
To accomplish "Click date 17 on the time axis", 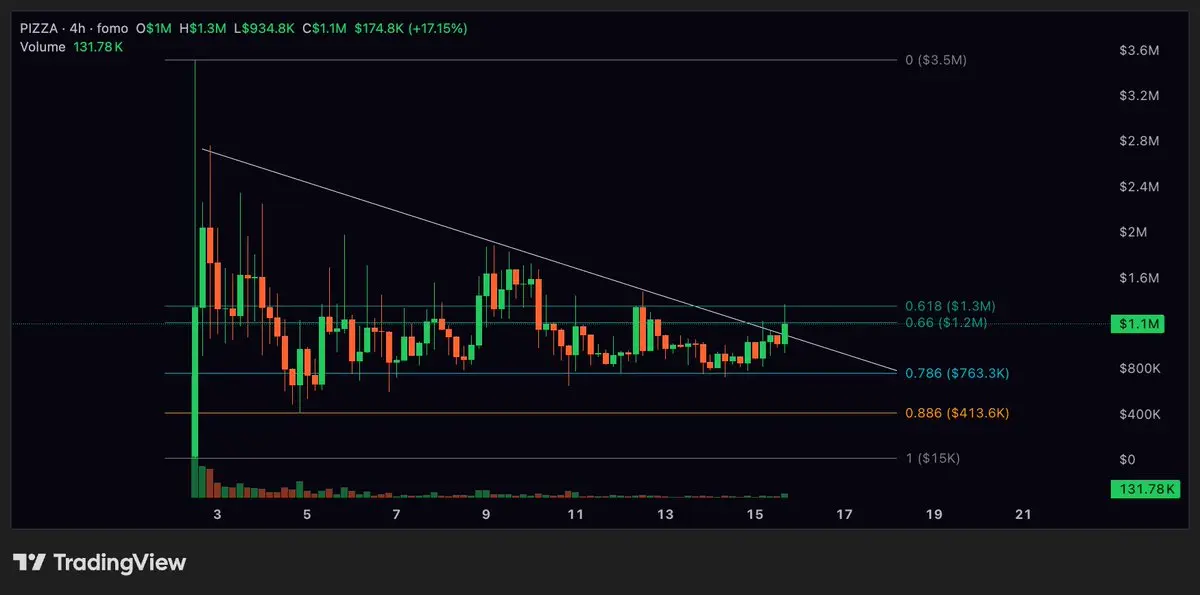I will [x=844, y=514].
